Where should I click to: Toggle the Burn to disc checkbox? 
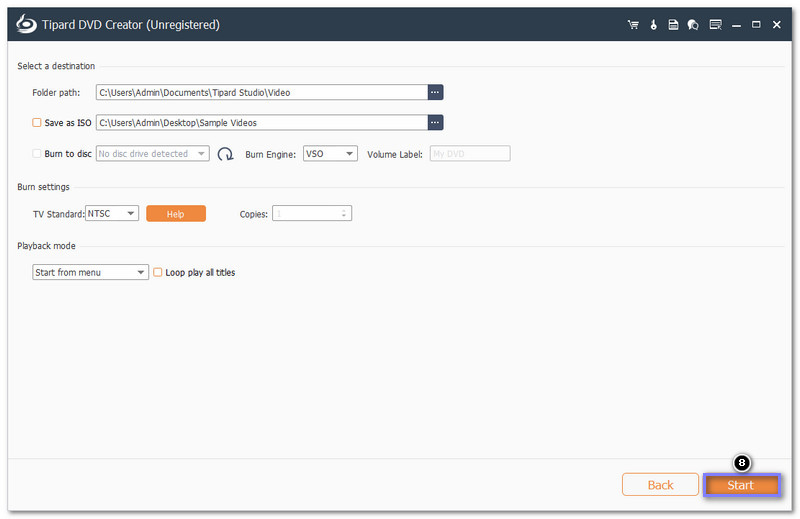(x=37, y=154)
